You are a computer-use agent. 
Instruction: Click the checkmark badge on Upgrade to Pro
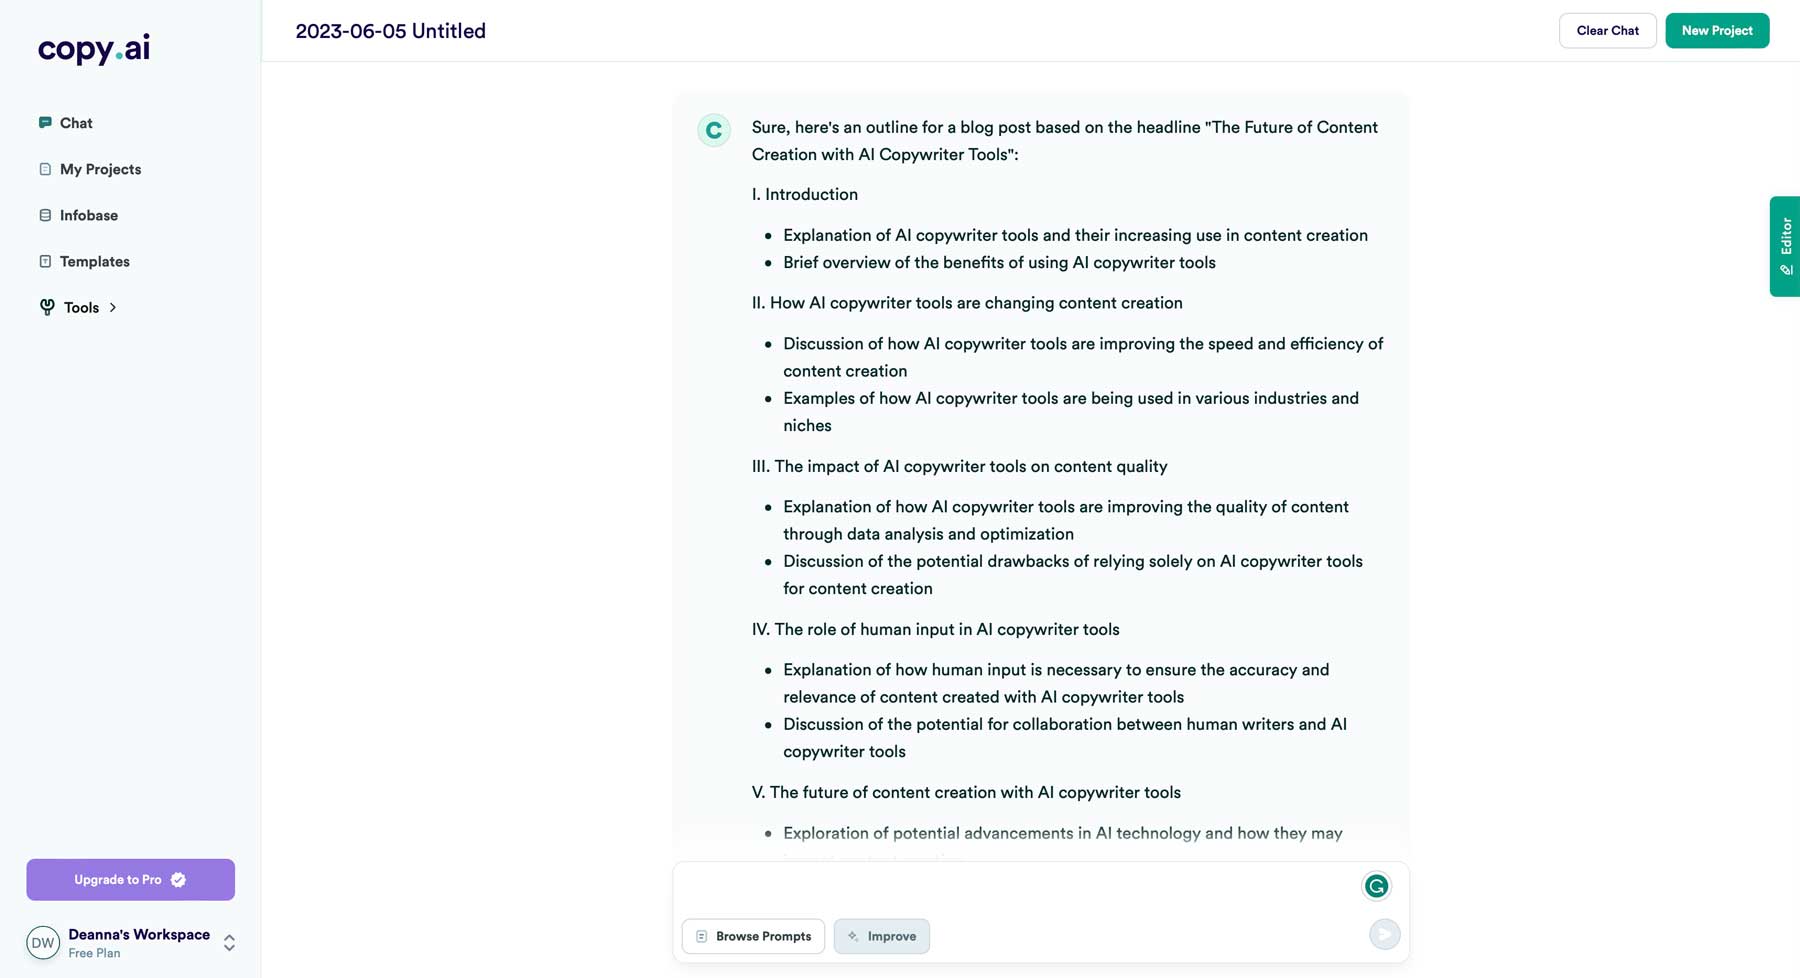(x=177, y=879)
